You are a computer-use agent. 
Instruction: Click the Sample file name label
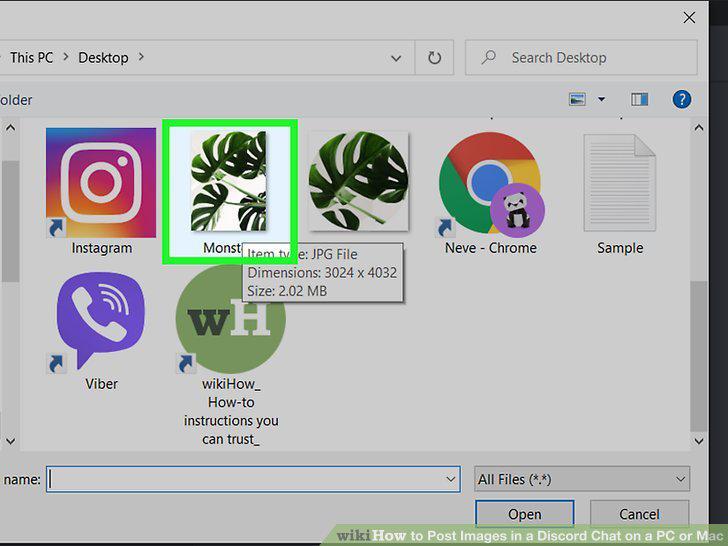620,248
